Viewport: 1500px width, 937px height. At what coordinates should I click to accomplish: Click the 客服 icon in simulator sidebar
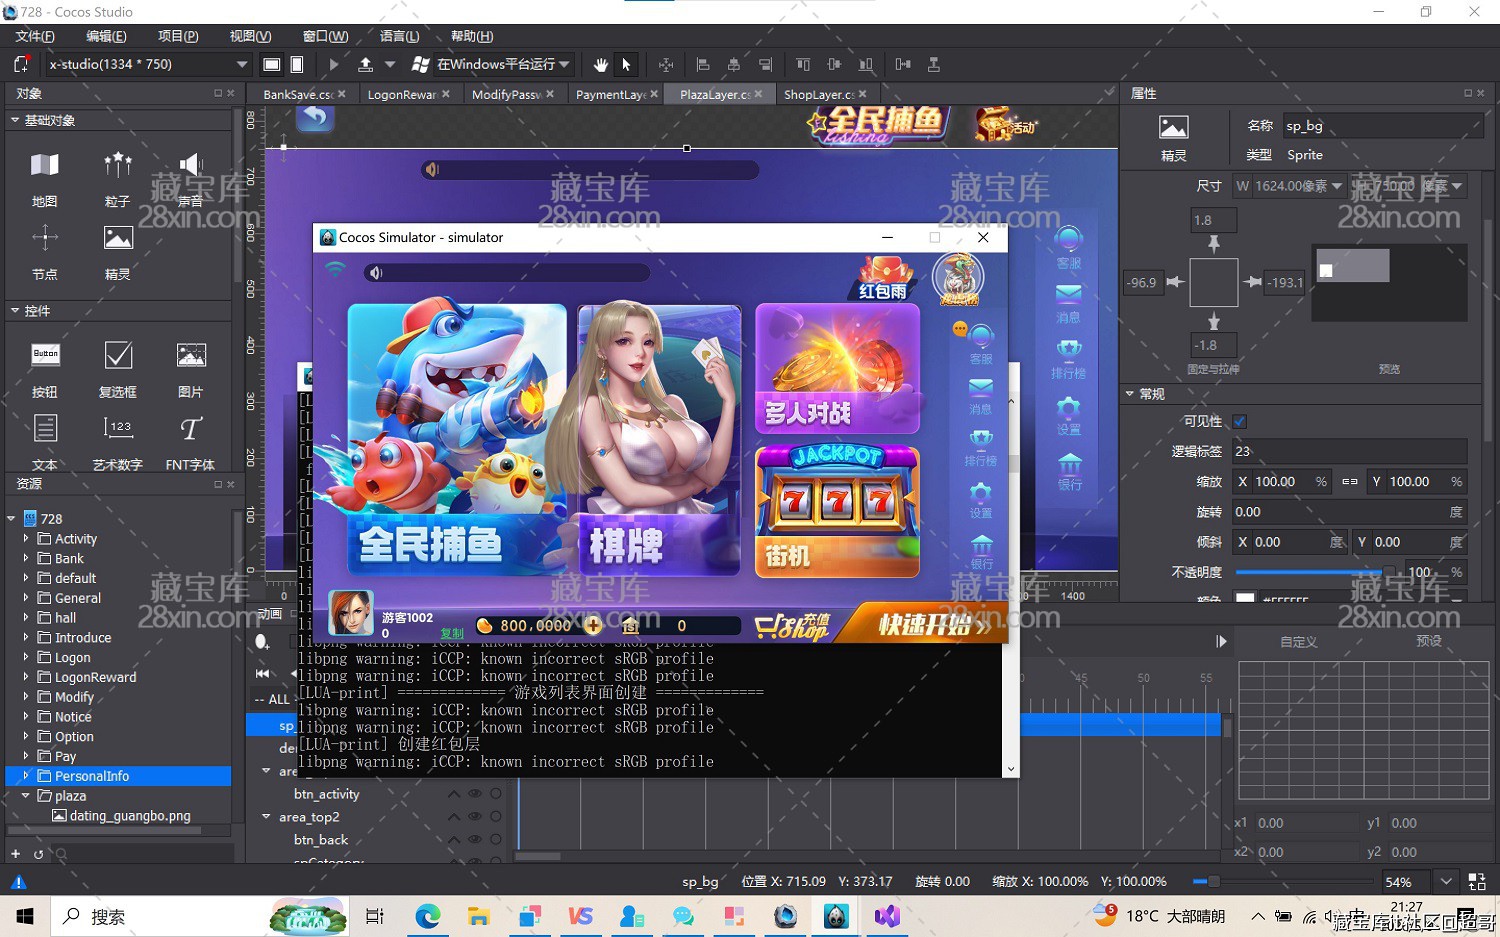[x=980, y=343]
